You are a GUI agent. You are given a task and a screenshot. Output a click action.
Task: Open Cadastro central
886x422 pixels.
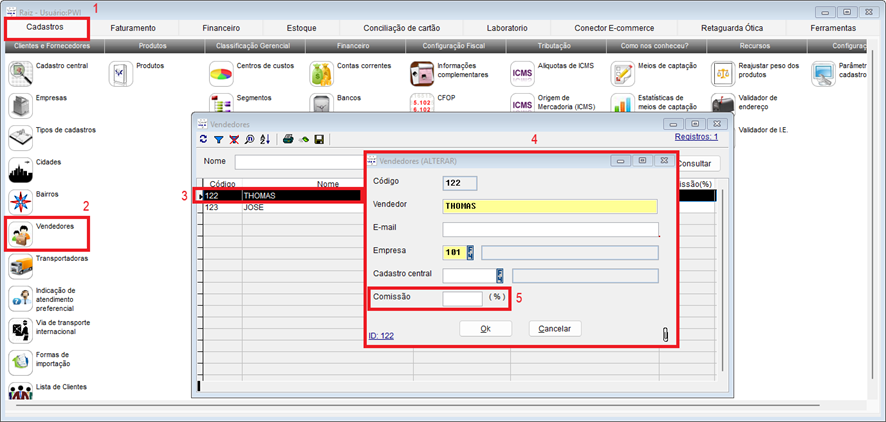(x=21, y=73)
